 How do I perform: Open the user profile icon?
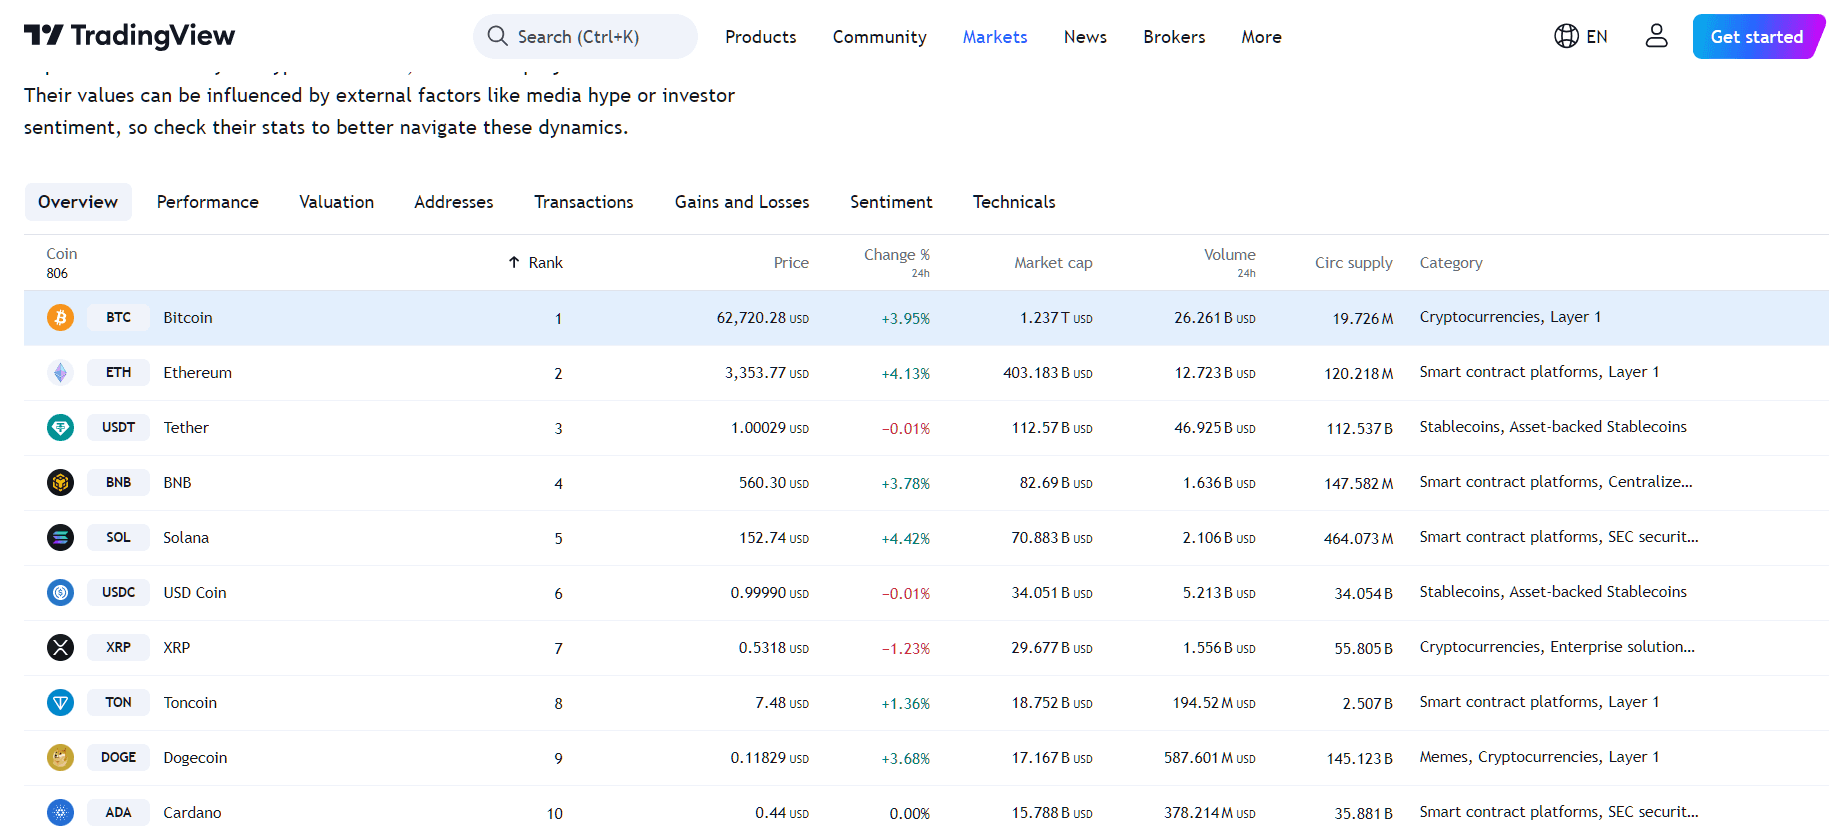[x=1656, y=36]
